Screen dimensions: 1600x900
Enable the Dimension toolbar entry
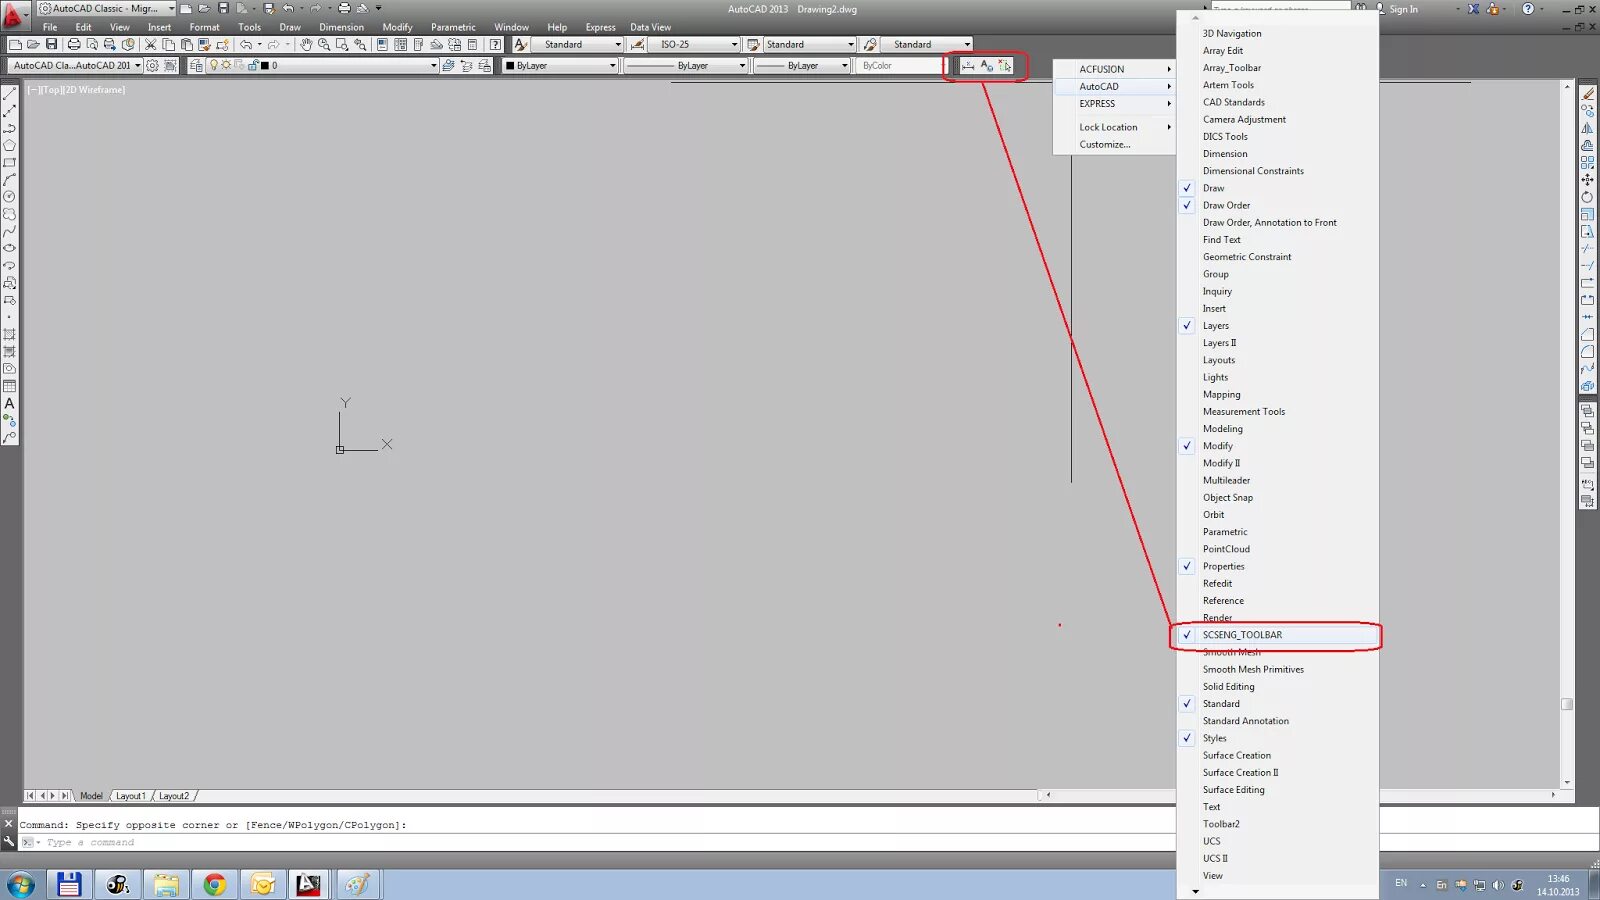(x=1278, y=154)
